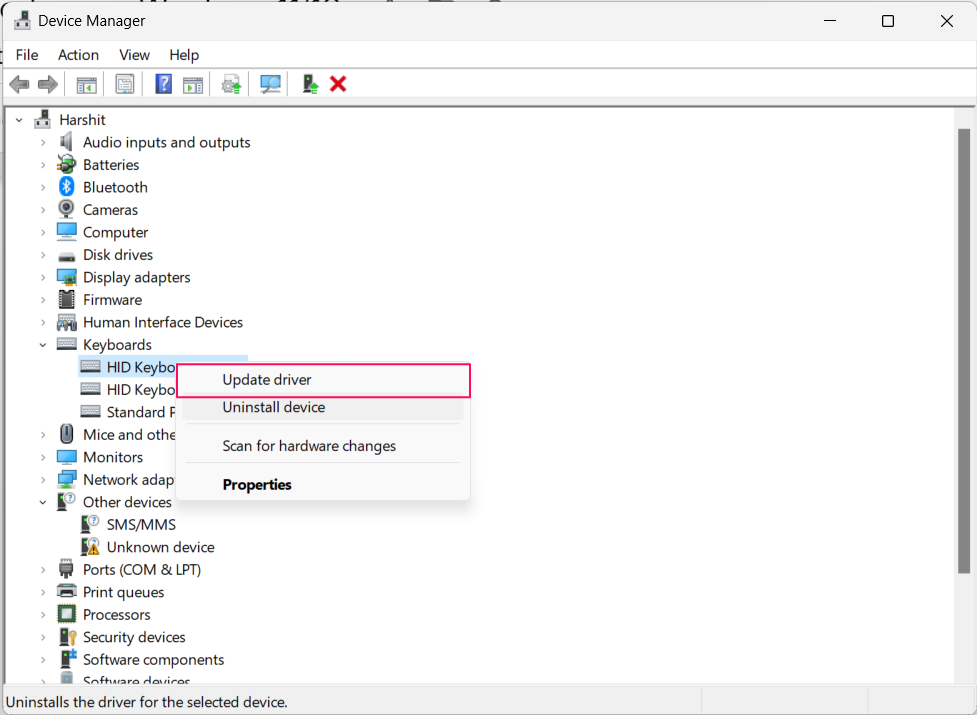977x715 pixels.
Task: Collapse the Other devices category
Action: click(x=43, y=502)
